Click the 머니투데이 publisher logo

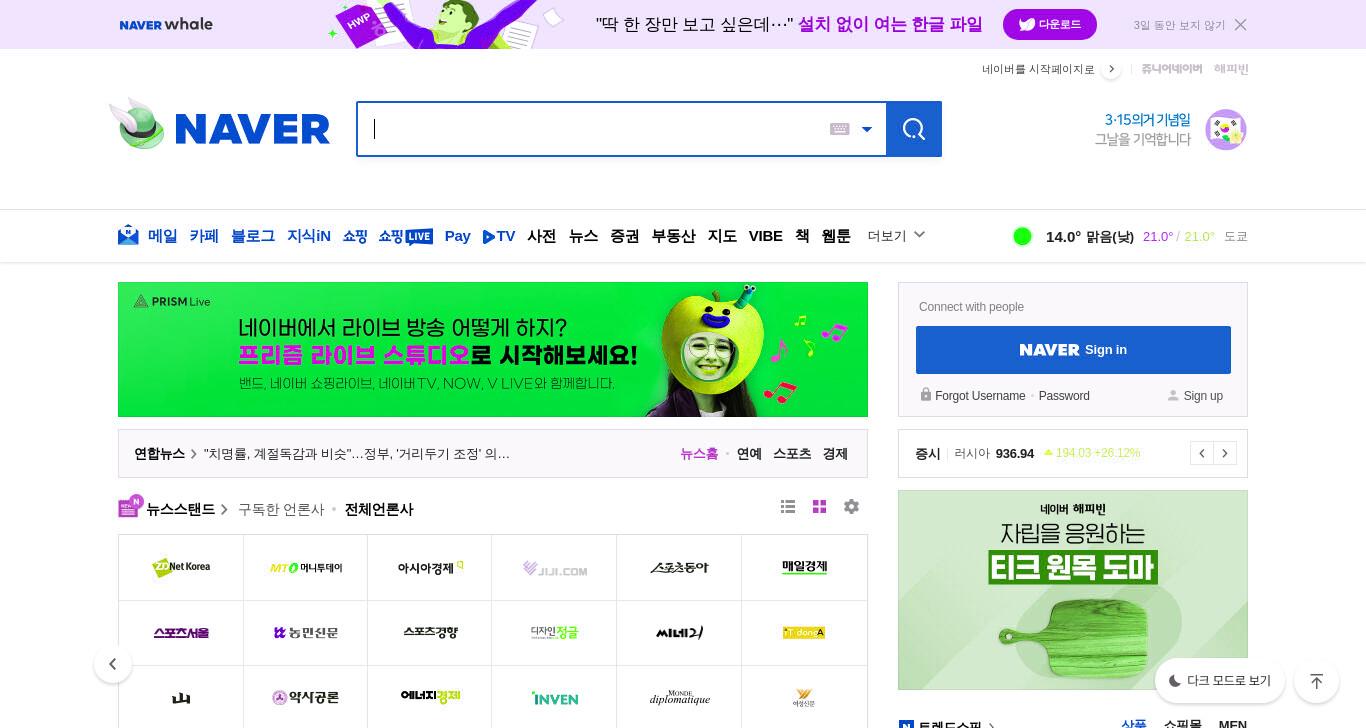click(x=306, y=567)
